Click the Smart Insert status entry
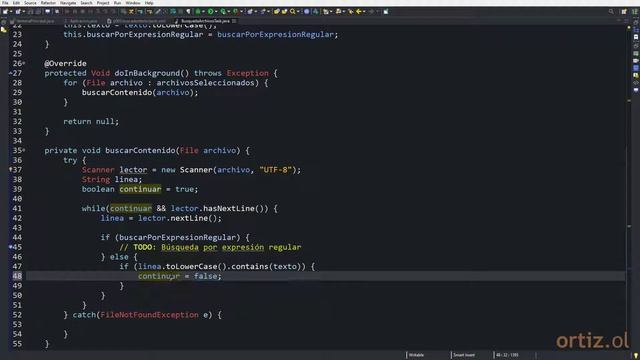Screen dimensions: 640x360 pyautogui.click(x=464, y=355)
